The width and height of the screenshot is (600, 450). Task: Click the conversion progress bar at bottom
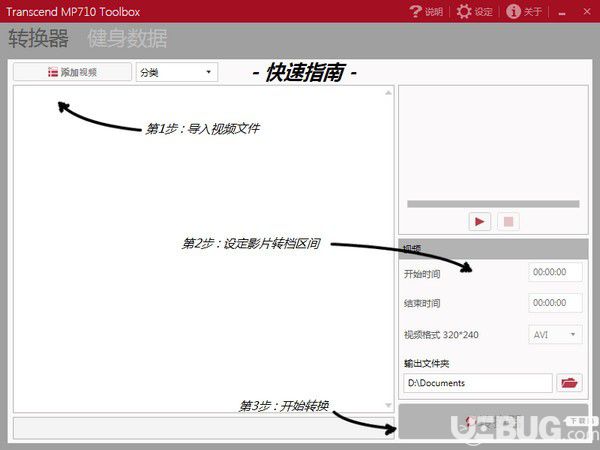(x=204, y=428)
